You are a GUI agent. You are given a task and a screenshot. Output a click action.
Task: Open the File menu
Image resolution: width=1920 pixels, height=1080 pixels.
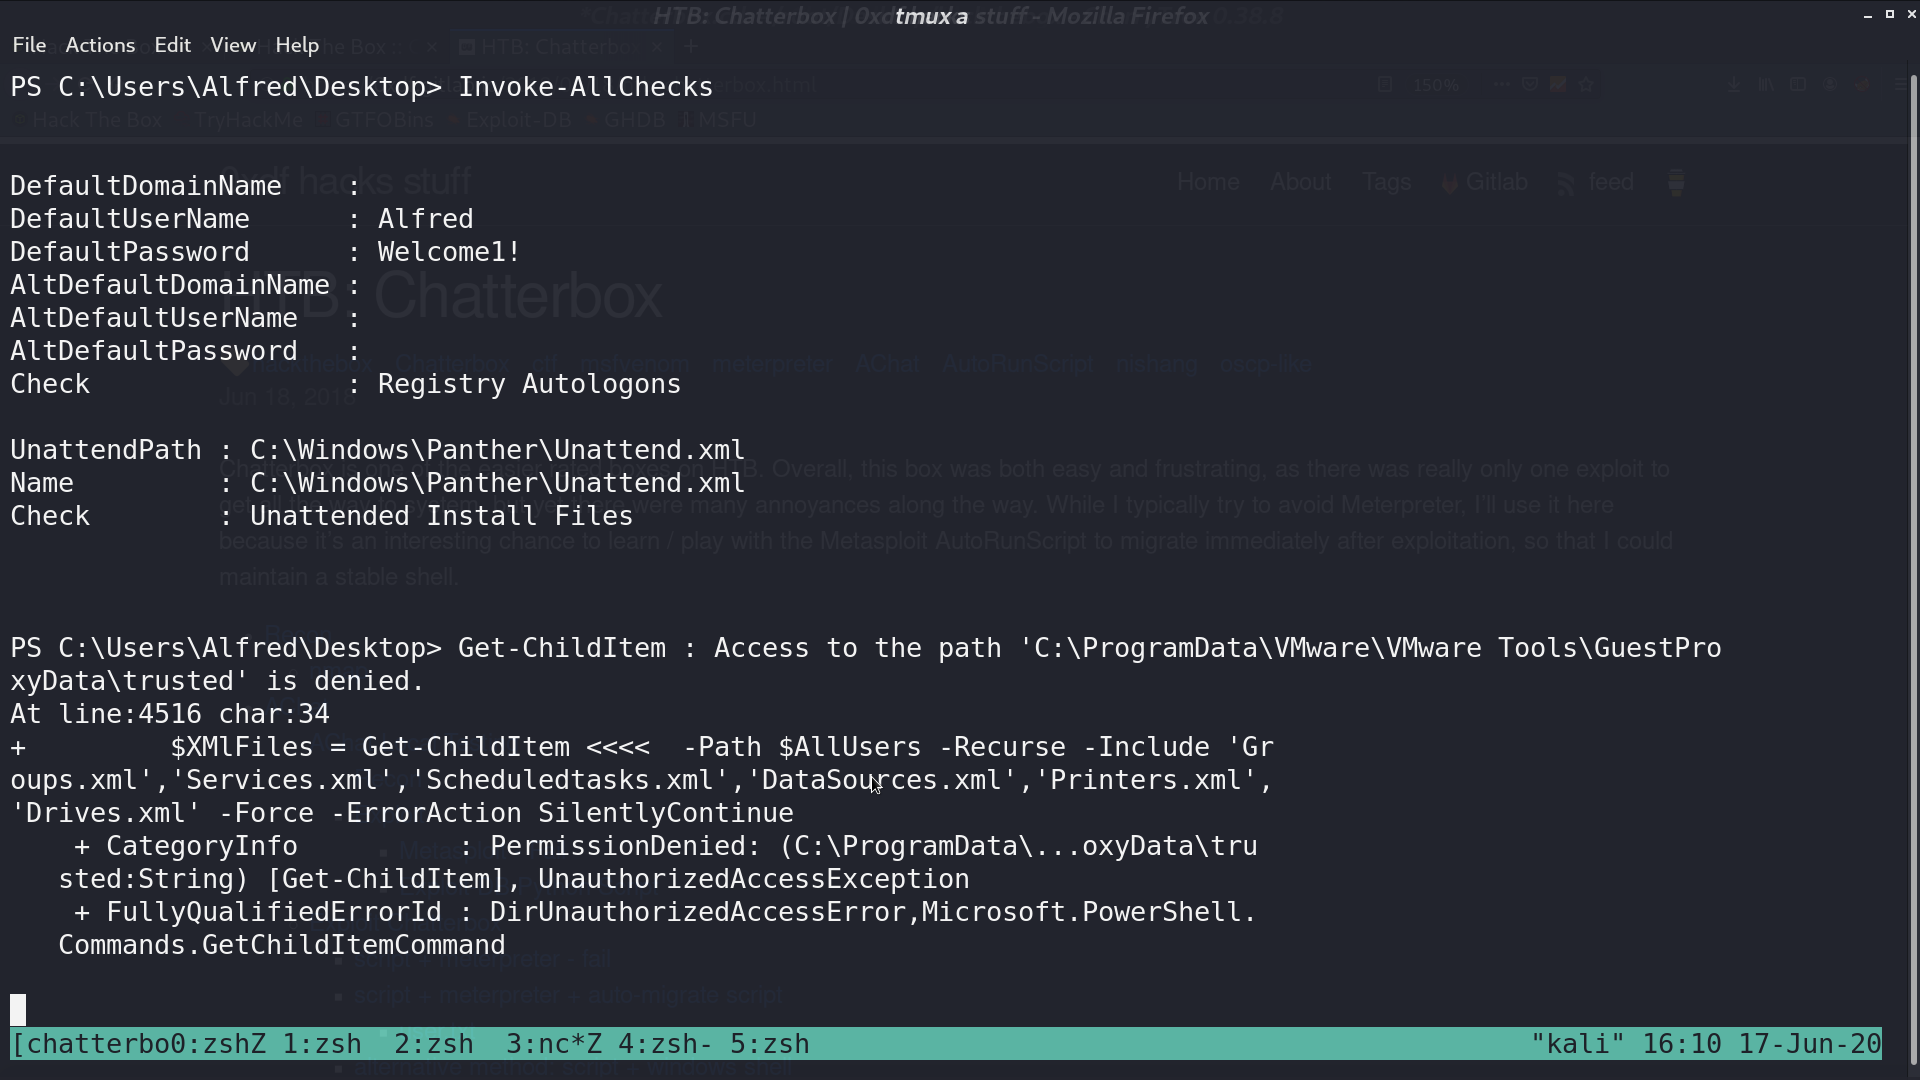point(29,45)
